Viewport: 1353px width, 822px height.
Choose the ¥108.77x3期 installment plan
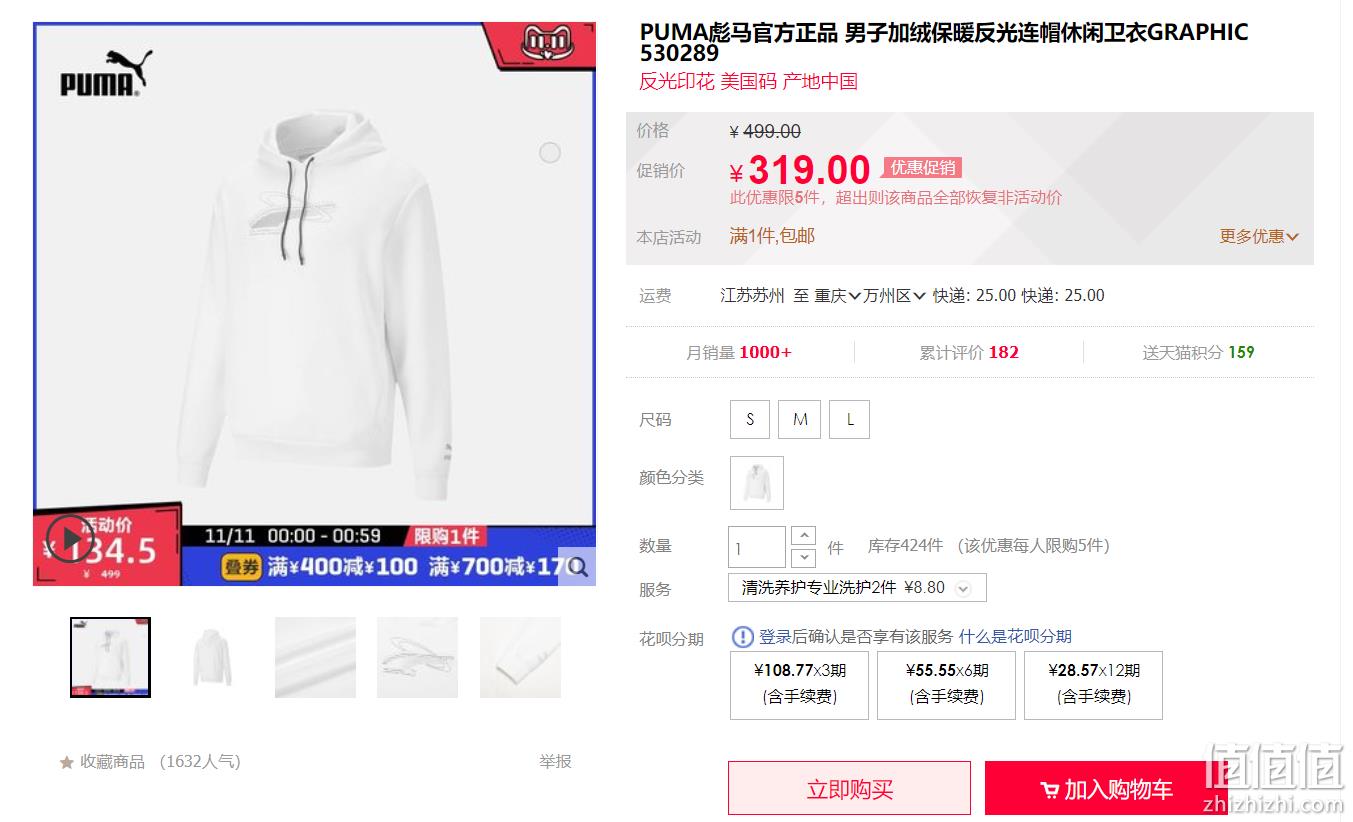pyautogui.click(x=799, y=685)
